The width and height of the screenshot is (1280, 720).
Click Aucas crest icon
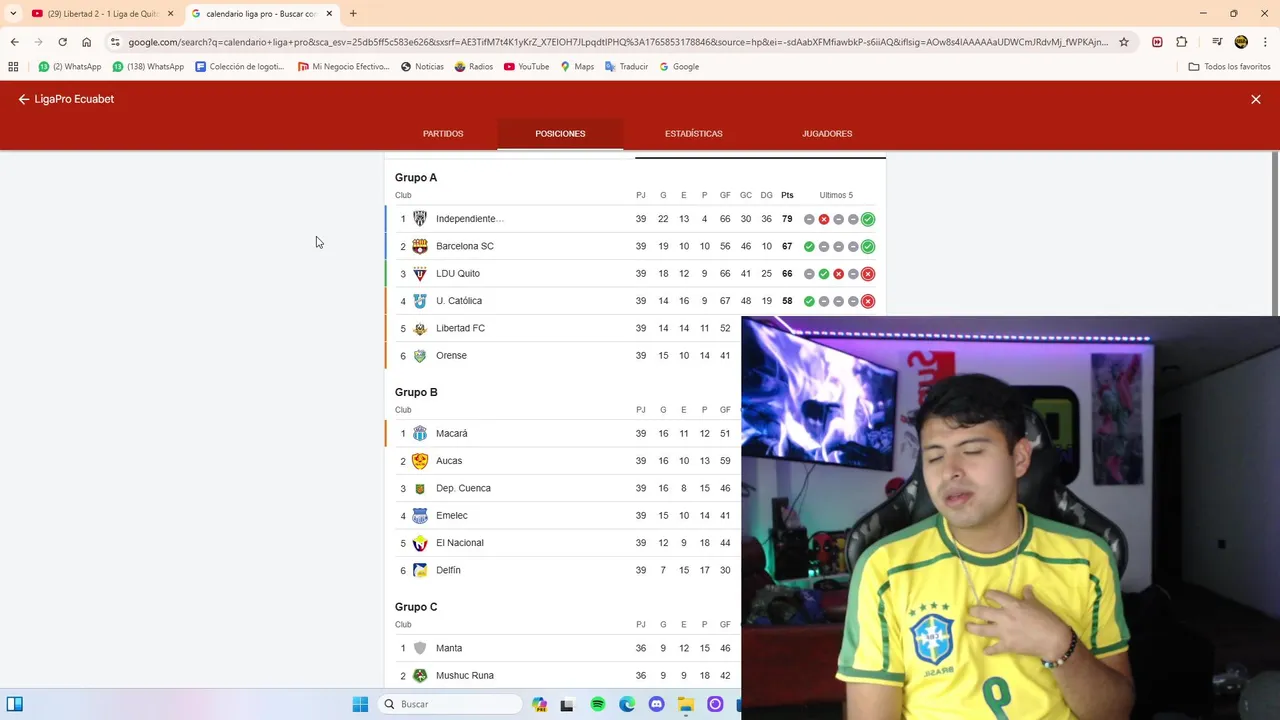coord(420,461)
